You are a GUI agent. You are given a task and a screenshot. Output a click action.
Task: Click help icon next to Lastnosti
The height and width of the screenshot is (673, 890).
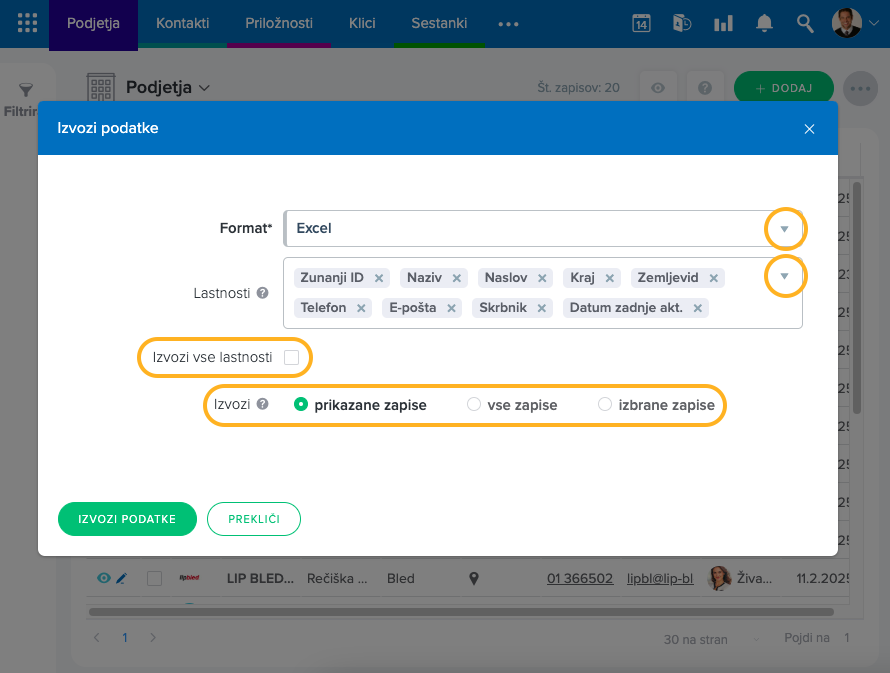coord(262,294)
